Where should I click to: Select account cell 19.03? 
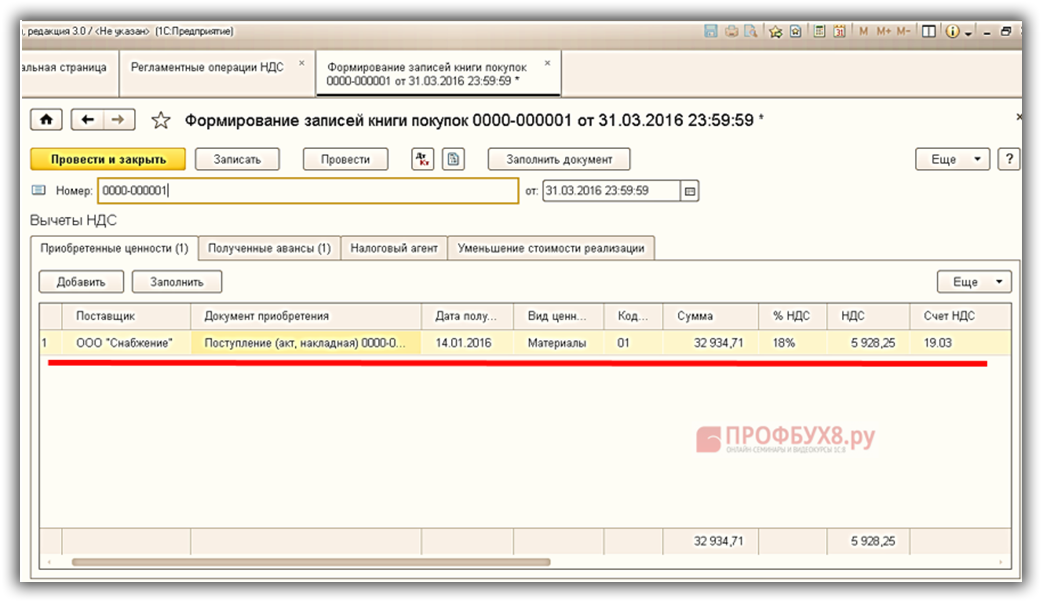point(960,343)
